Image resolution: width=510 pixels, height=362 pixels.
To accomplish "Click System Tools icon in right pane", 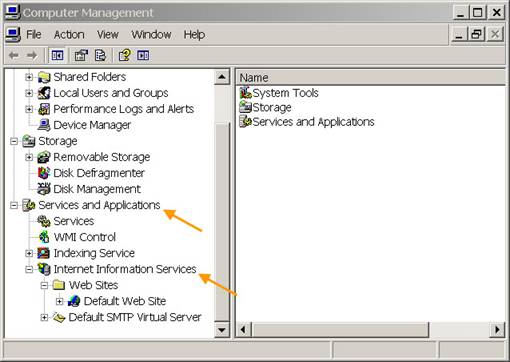I will point(246,93).
